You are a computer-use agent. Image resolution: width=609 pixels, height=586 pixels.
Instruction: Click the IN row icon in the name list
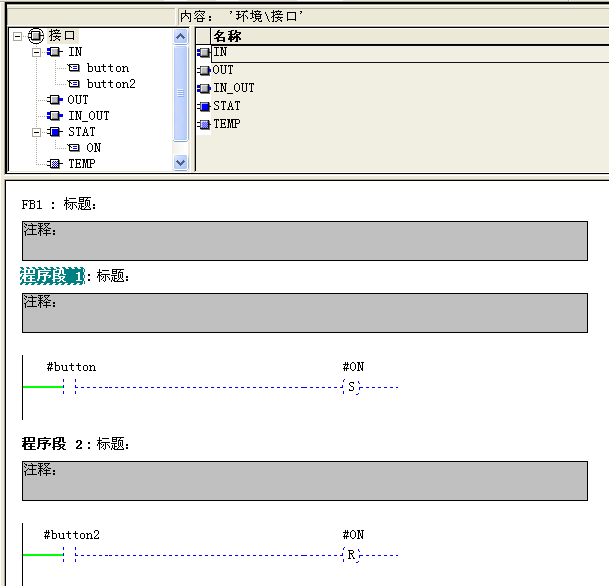coord(204,52)
